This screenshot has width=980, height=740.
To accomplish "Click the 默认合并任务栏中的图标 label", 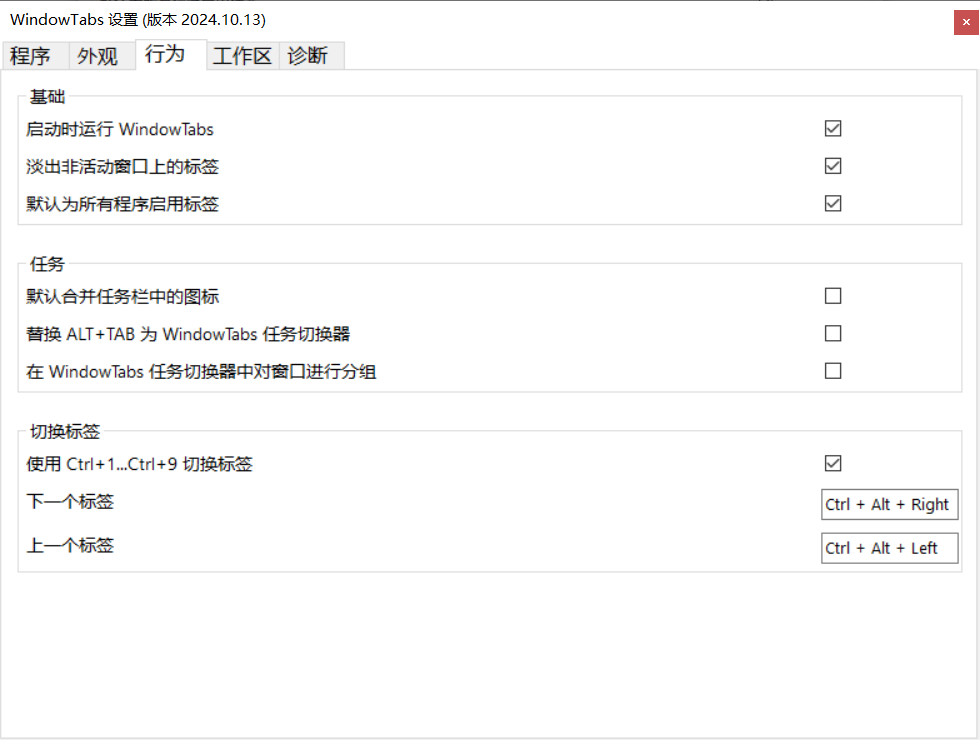I will [x=122, y=297].
